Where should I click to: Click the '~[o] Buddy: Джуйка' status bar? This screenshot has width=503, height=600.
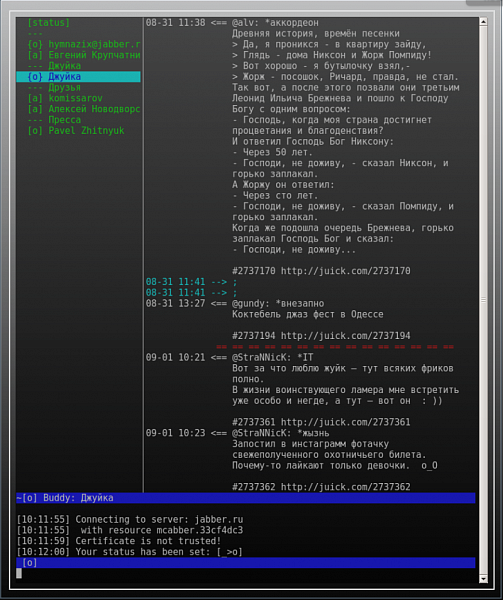[x=246, y=498]
